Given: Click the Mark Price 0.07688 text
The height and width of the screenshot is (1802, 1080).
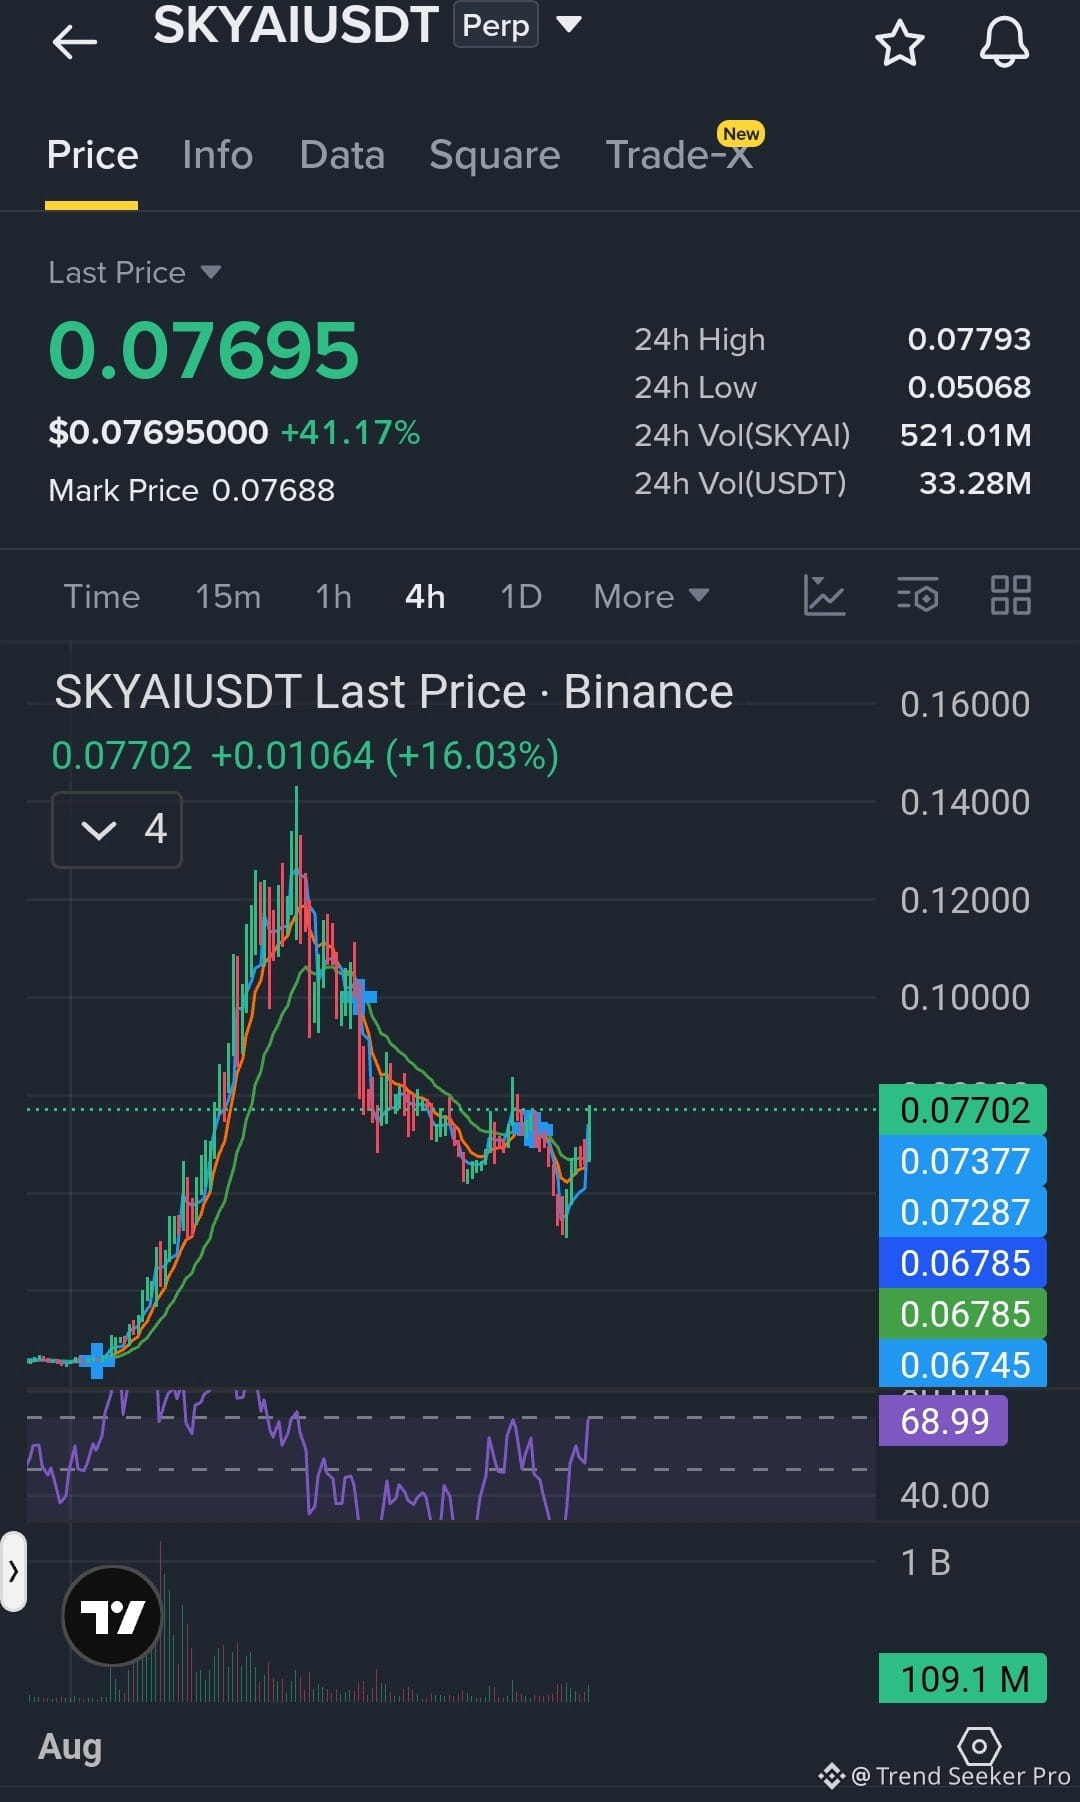Looking at the screenshot, I should click(x=191, y=490).
